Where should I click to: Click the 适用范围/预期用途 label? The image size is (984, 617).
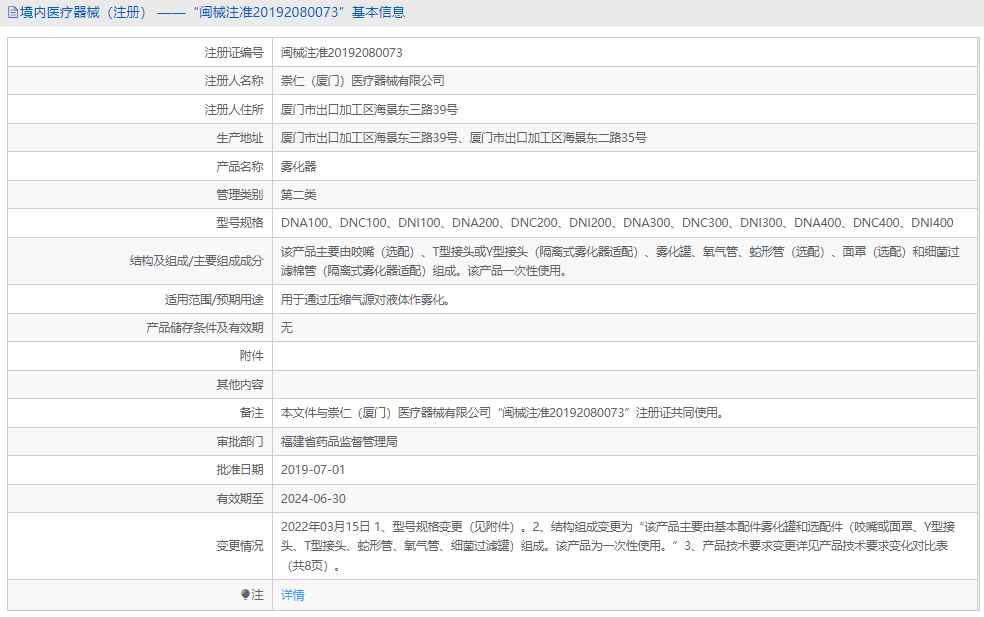(x=214, y=300)
